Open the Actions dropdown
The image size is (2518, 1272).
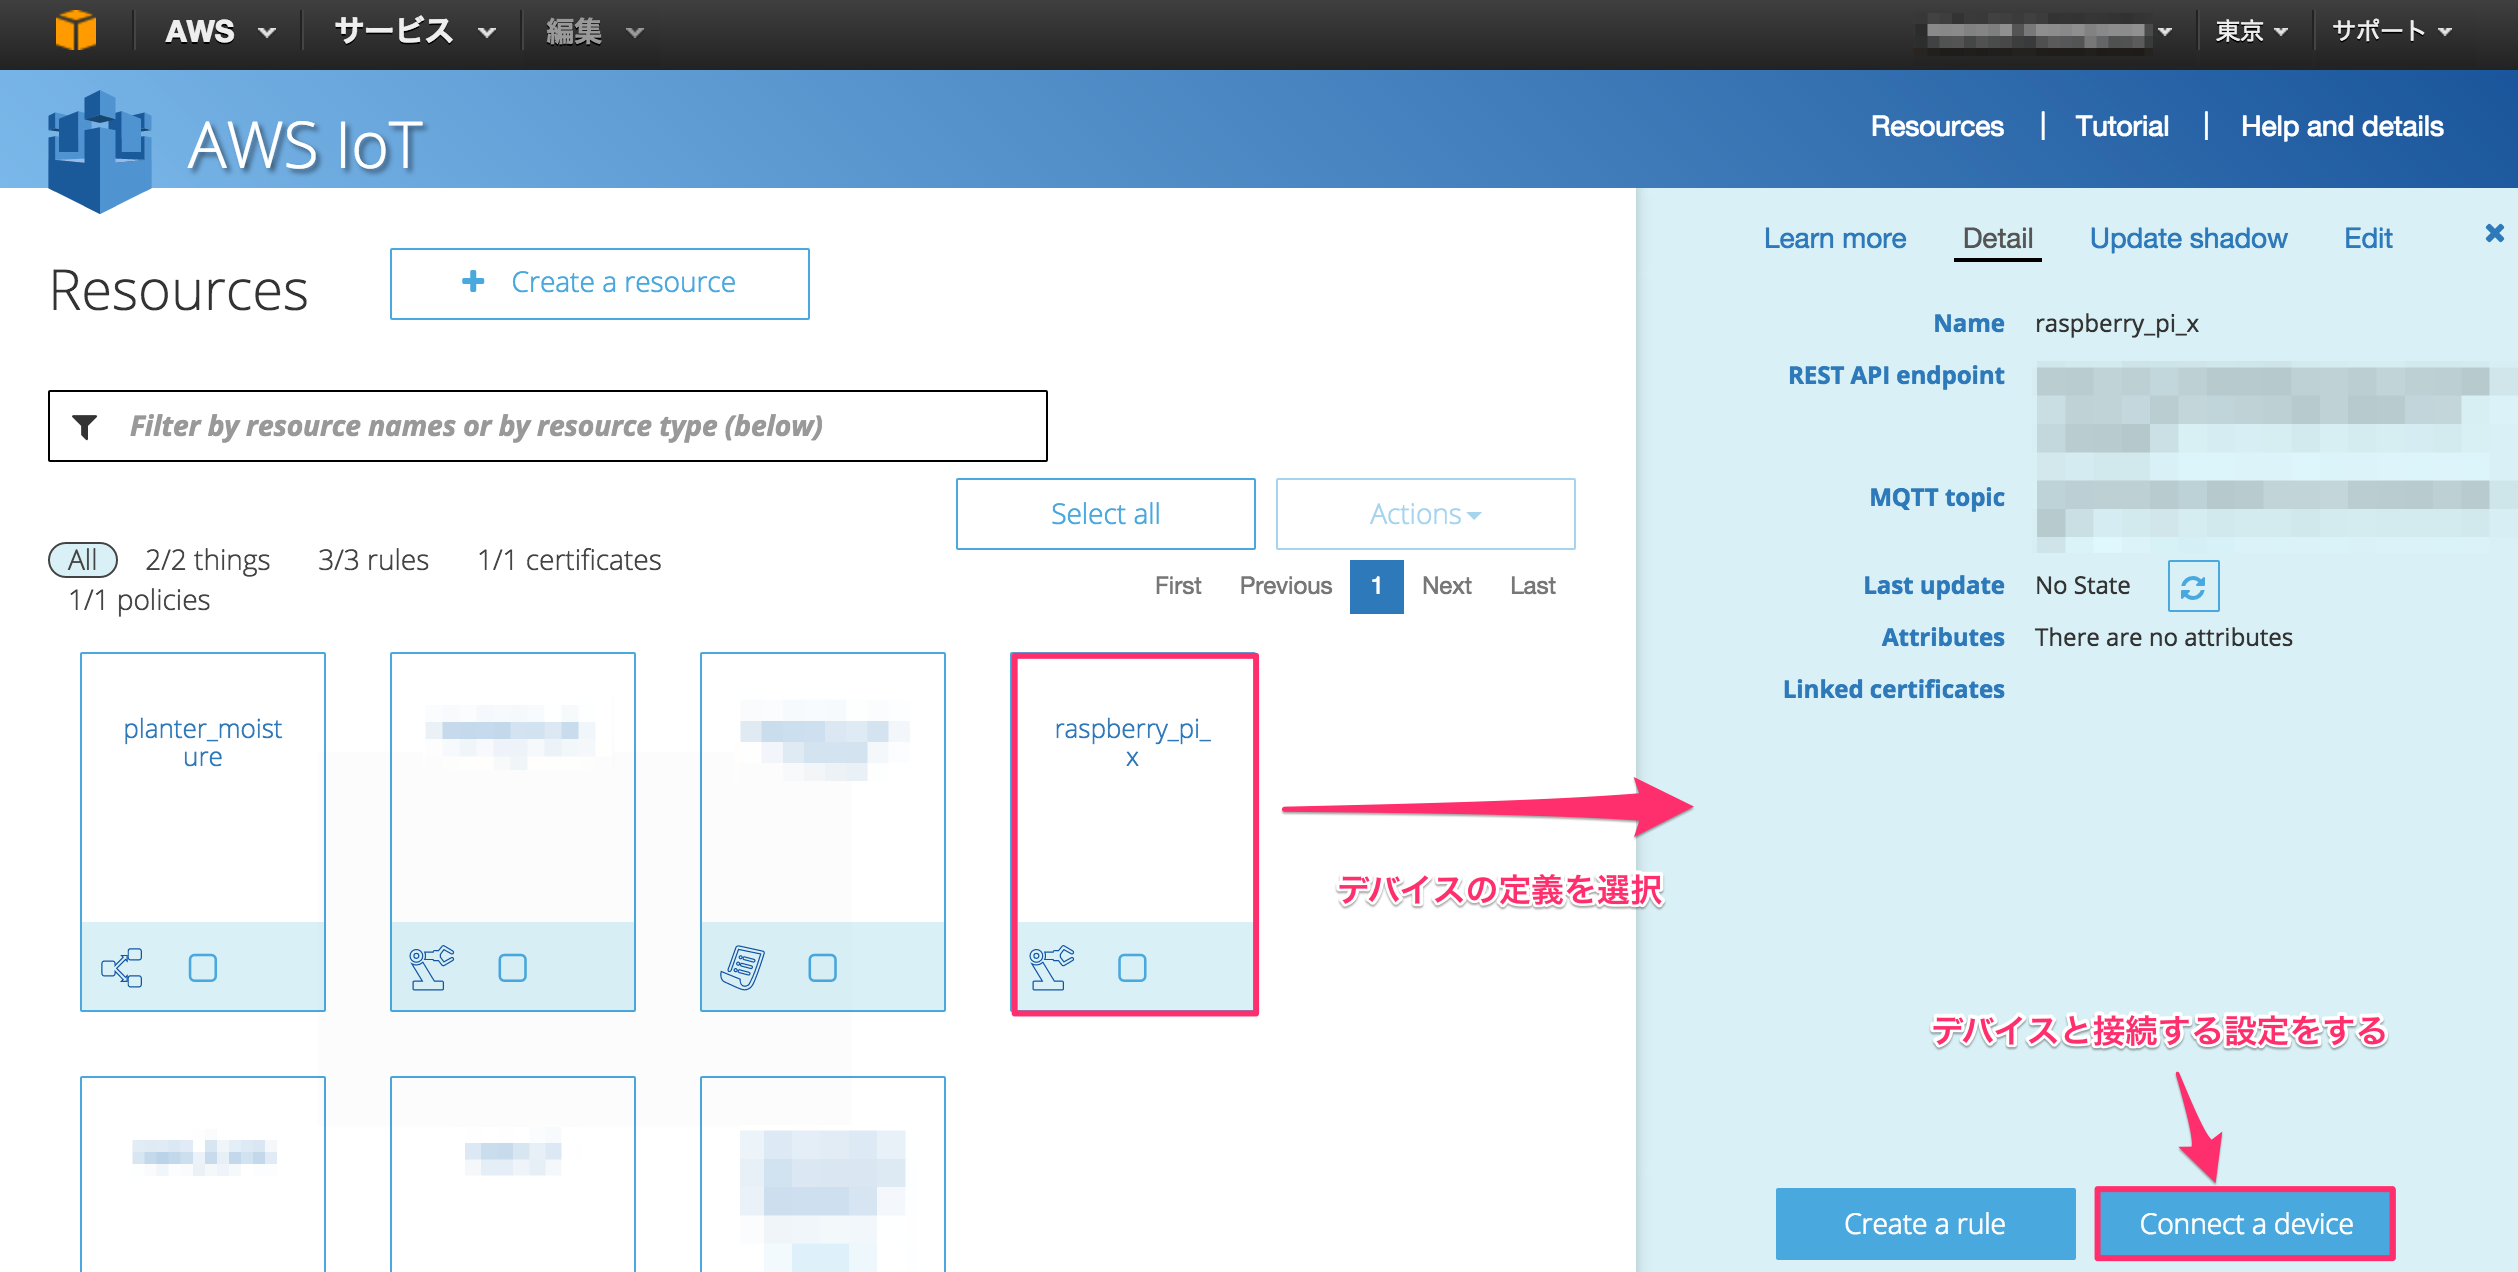1424,513
